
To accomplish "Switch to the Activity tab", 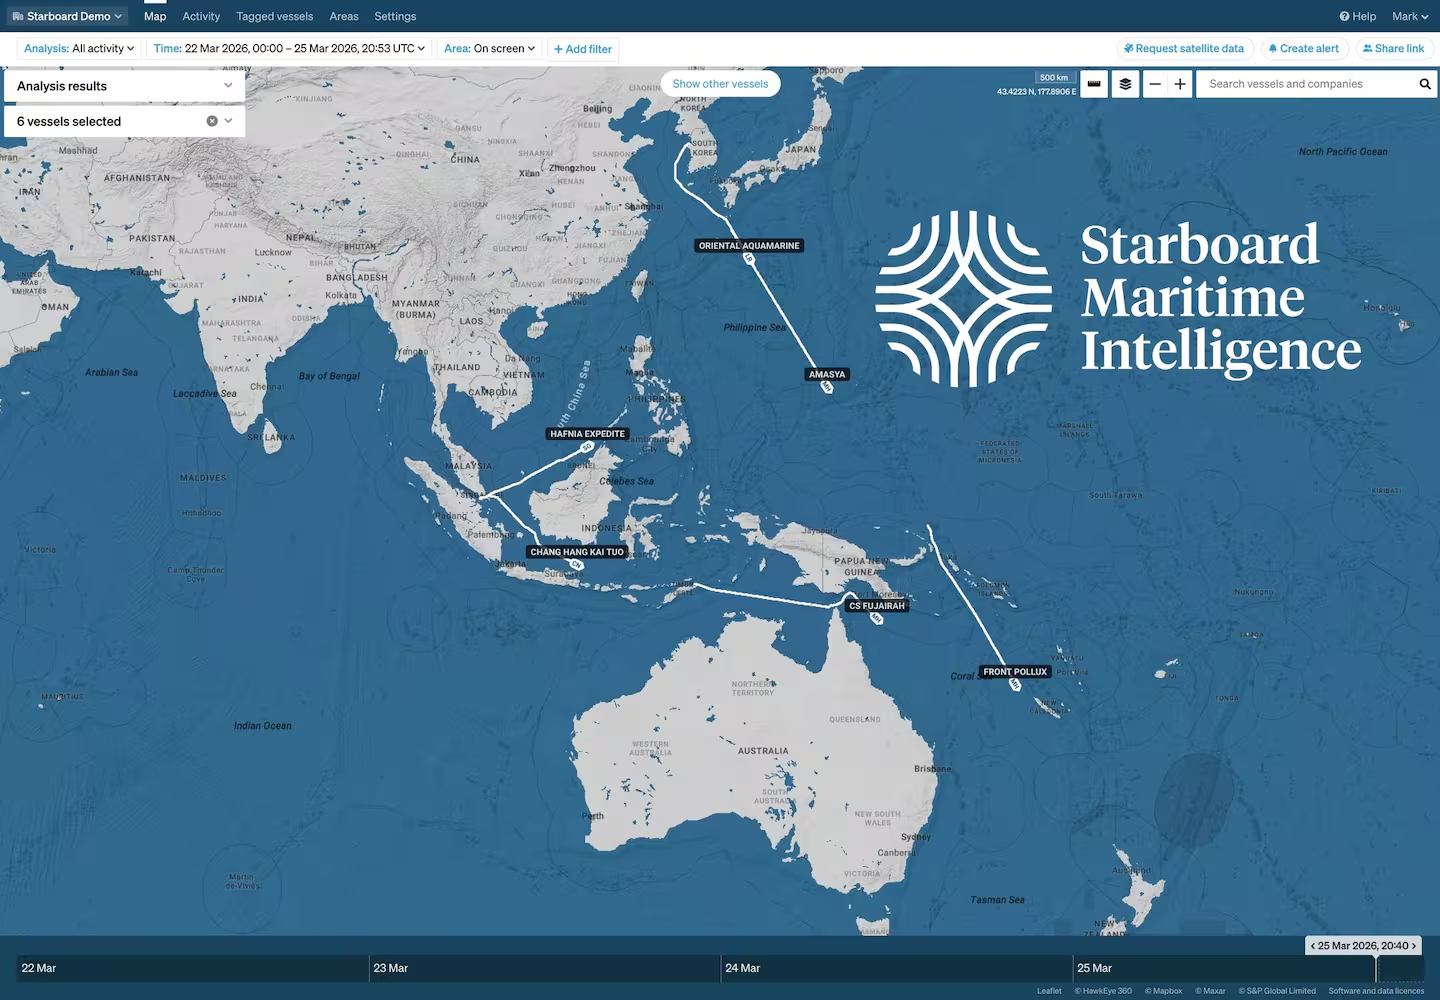I will pyautogui.click(x=201, y=16).
